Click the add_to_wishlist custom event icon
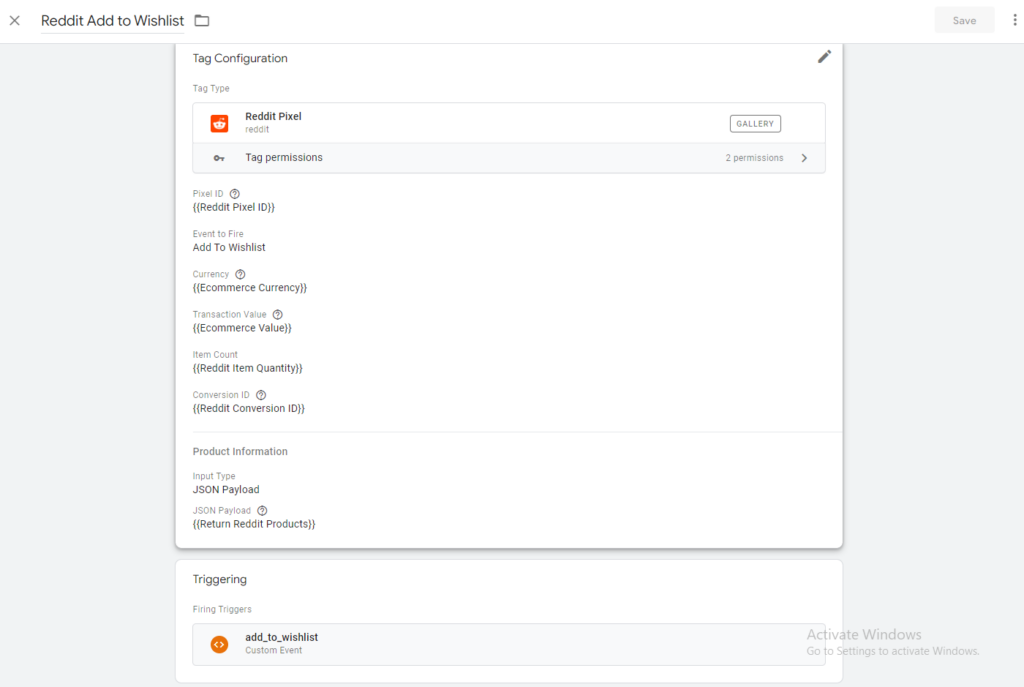Viewport: 1024px width, 687px height. [x=219, y=644]
